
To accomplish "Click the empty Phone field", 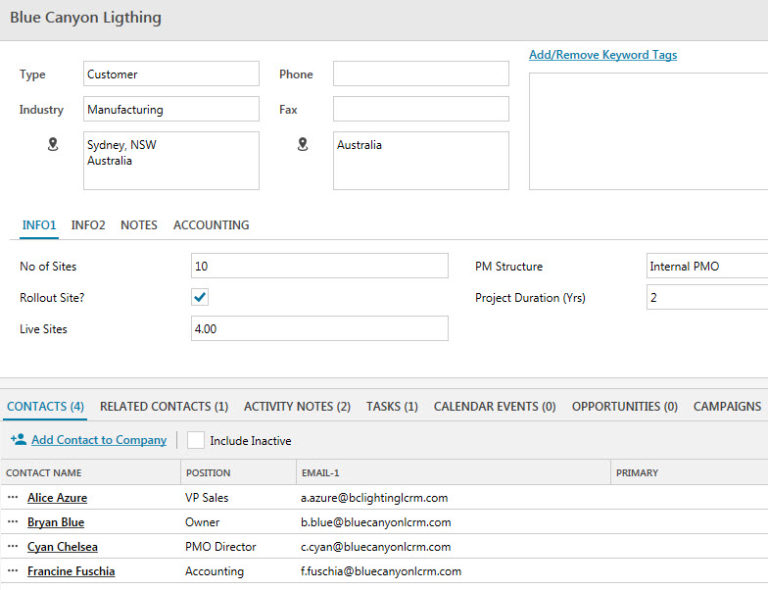I will tap(421, 74).
